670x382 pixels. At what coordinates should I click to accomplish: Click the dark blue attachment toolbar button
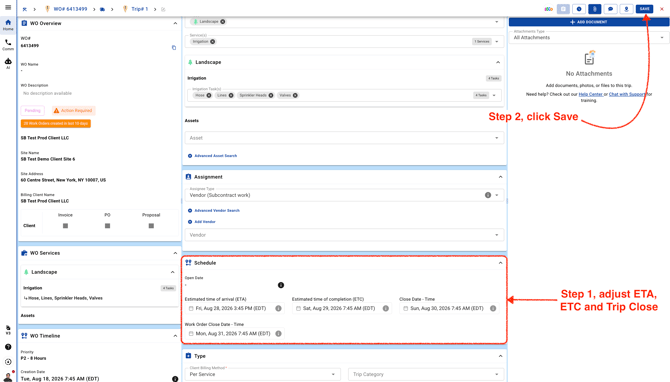click(595, 9)
